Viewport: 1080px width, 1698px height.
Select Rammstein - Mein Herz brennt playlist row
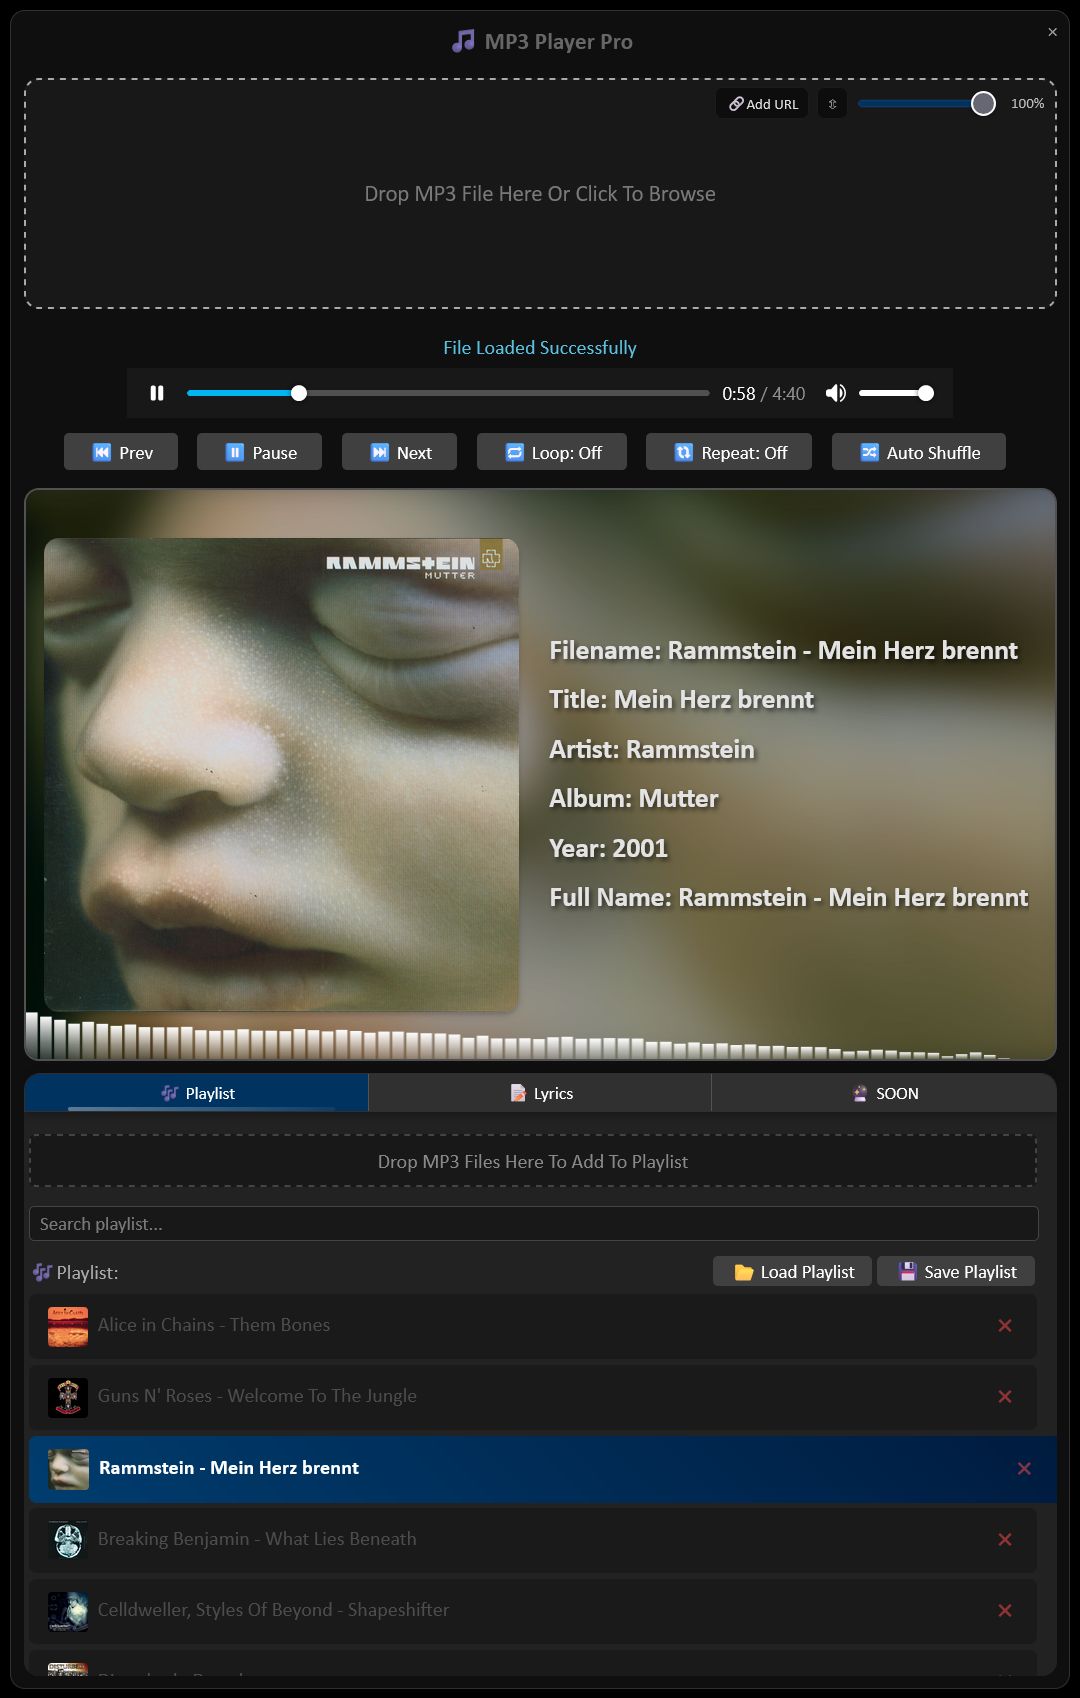click(x=543, y=1469)
